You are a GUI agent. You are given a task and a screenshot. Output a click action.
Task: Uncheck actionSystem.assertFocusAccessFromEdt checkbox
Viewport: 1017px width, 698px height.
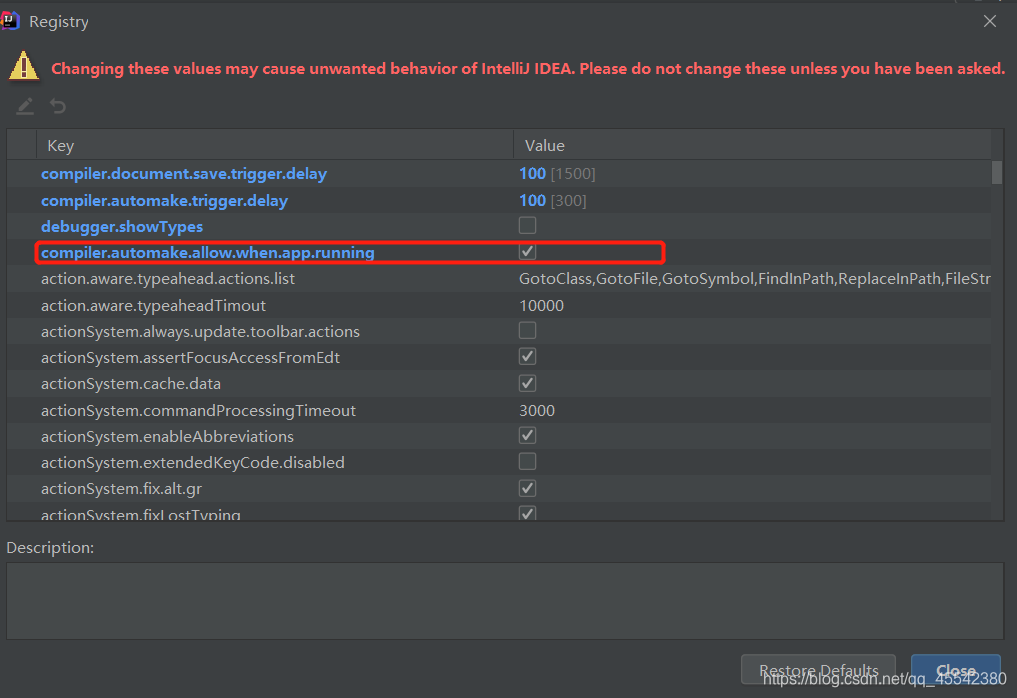[x=527, y=357]
